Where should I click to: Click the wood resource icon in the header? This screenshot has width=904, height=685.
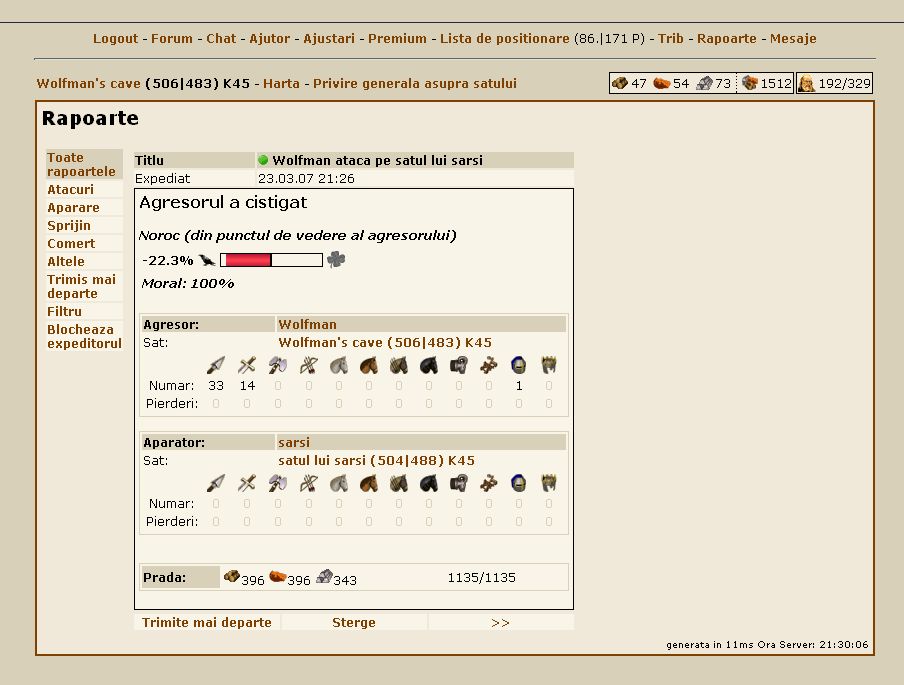[620, 84]
